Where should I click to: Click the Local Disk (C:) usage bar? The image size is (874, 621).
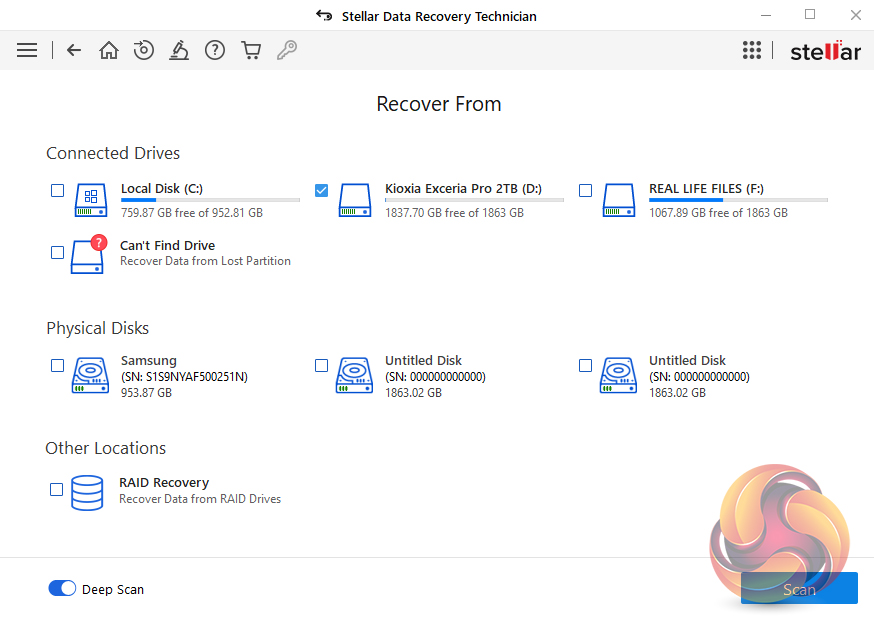tap(210, 200)
